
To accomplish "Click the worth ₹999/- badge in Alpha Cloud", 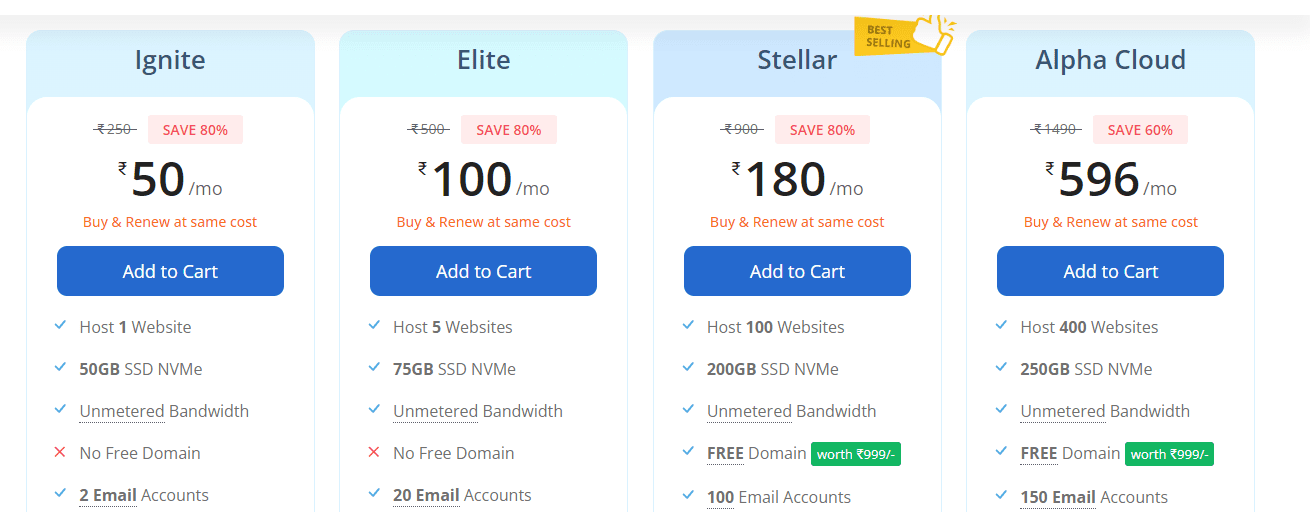I will (x=1169, y=454).
